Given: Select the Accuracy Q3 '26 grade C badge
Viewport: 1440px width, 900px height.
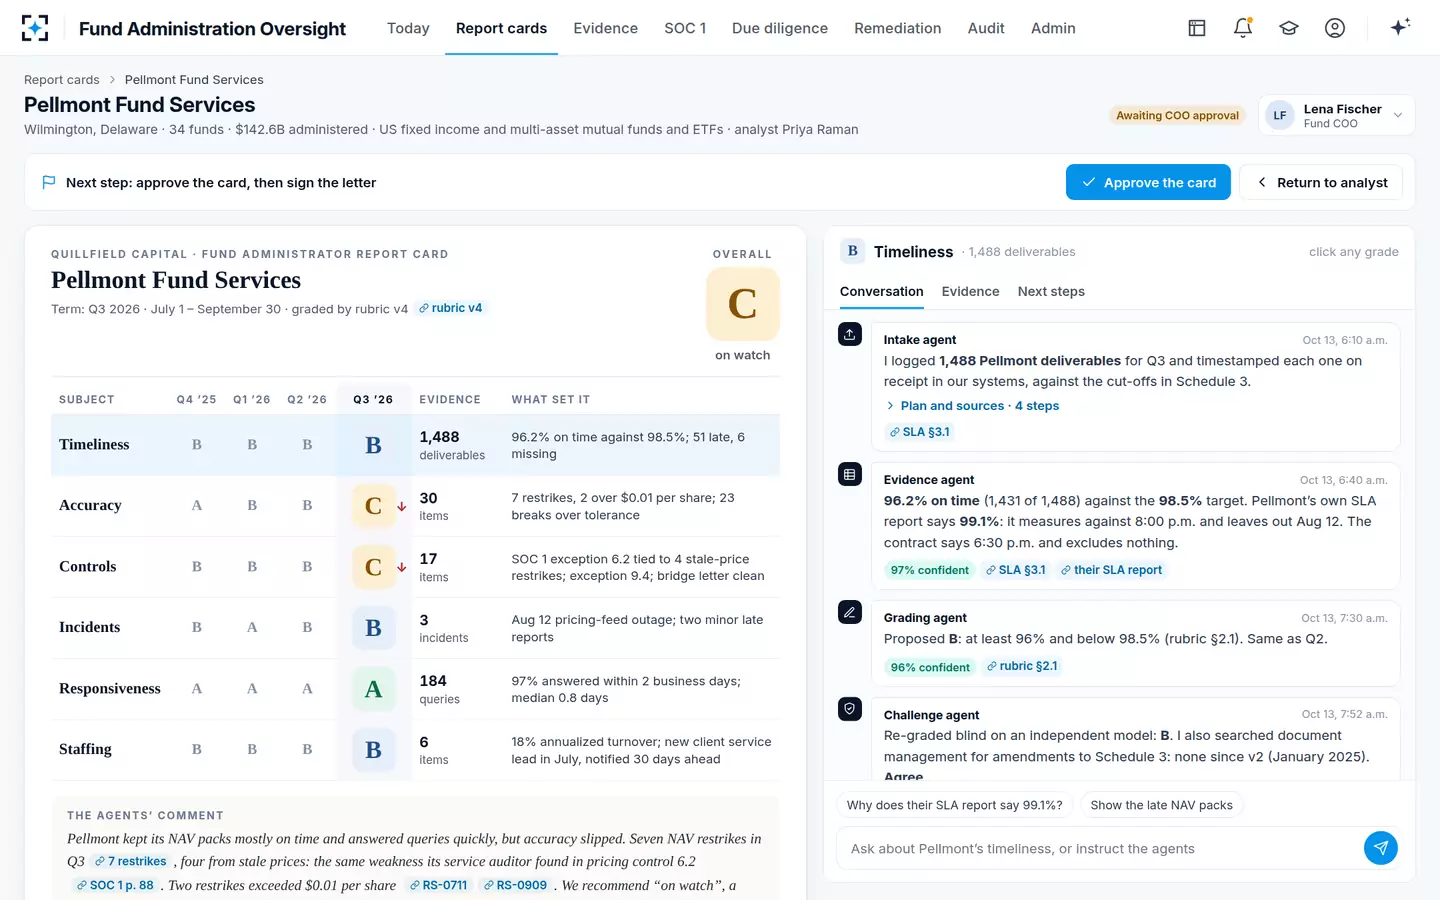Looking at the screenshot, I should coord(373,506).
